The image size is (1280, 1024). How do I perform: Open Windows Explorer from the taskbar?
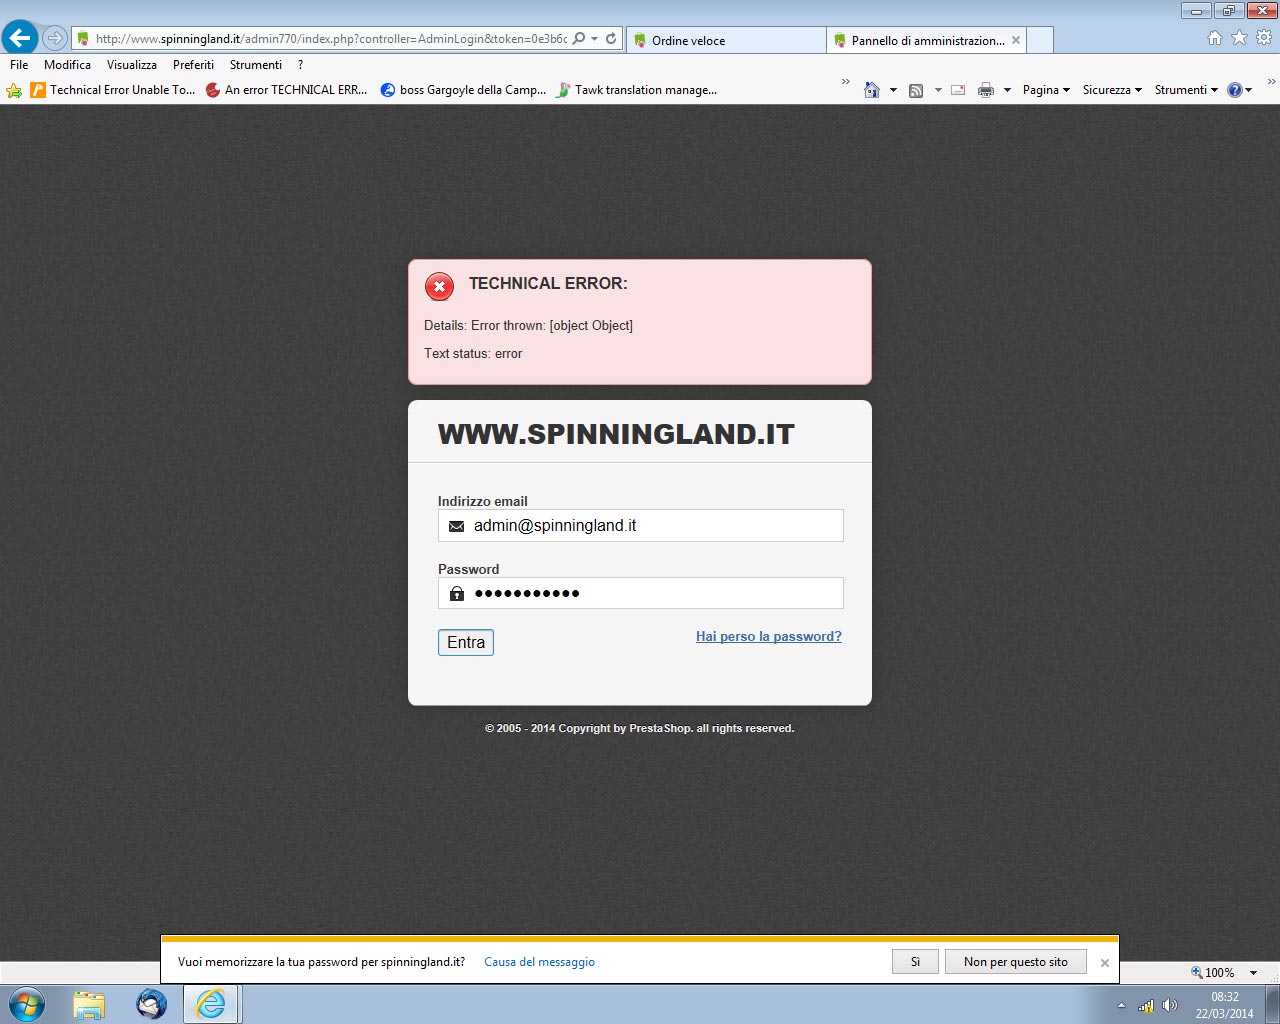(89, 1004)
